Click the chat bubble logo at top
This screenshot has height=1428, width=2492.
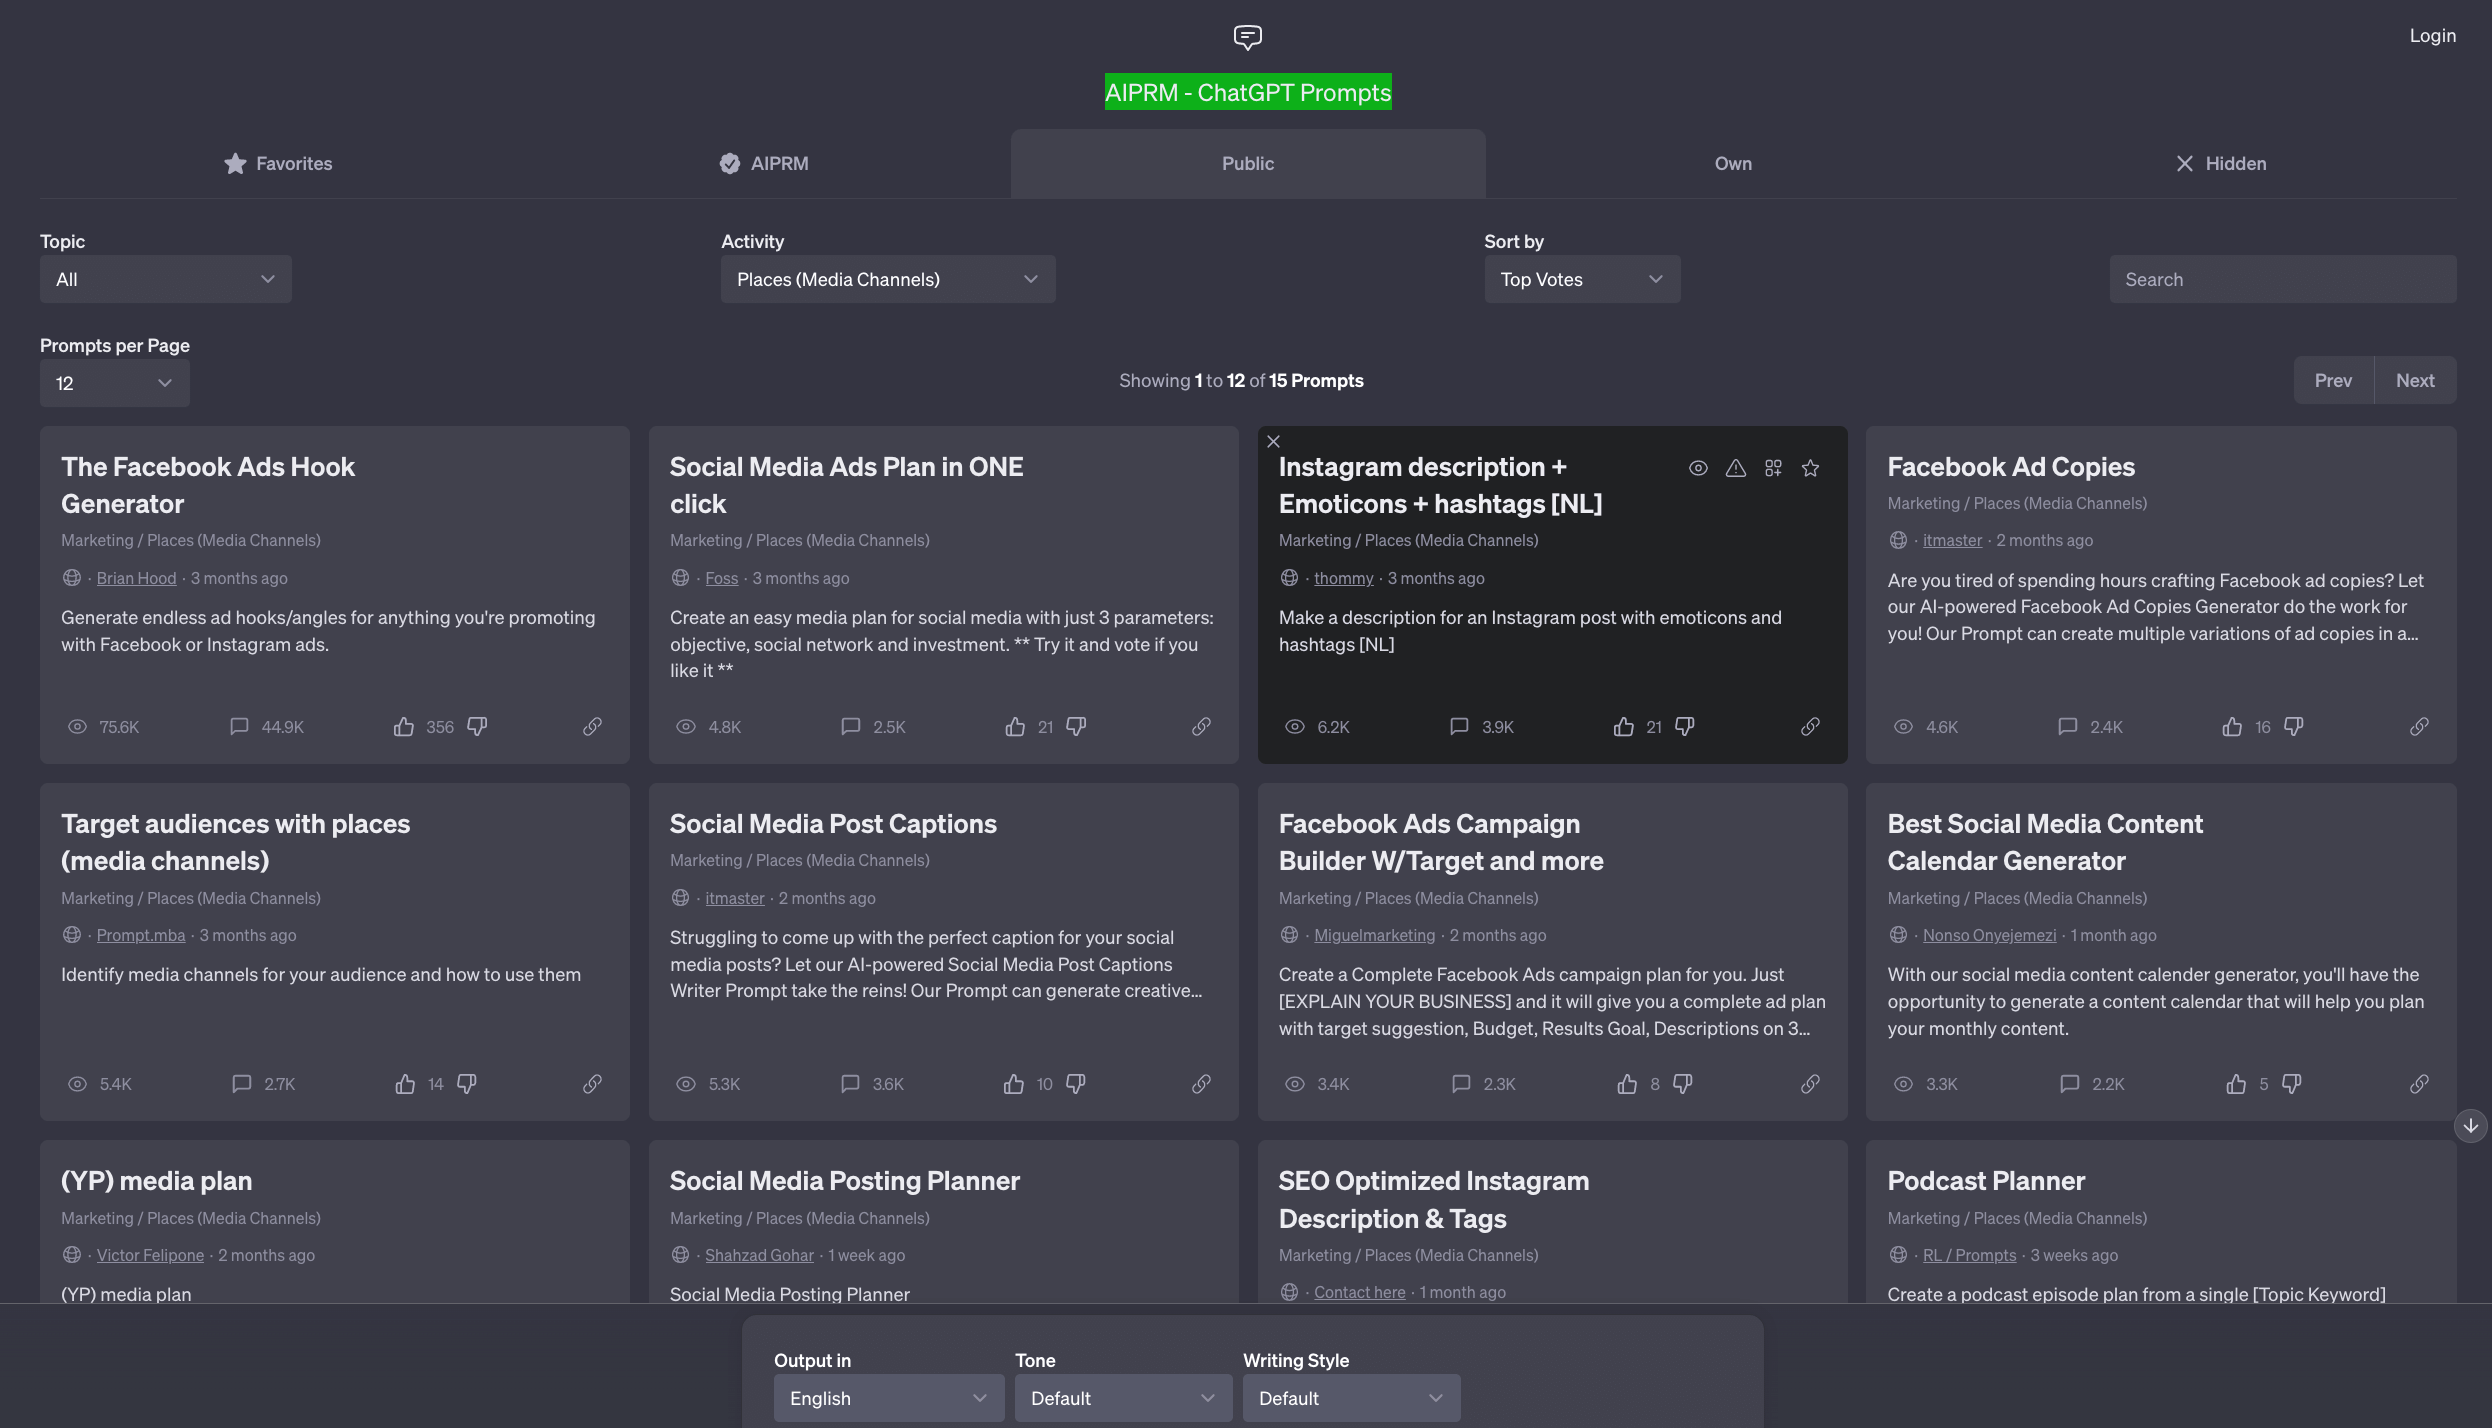[1247, 37]
